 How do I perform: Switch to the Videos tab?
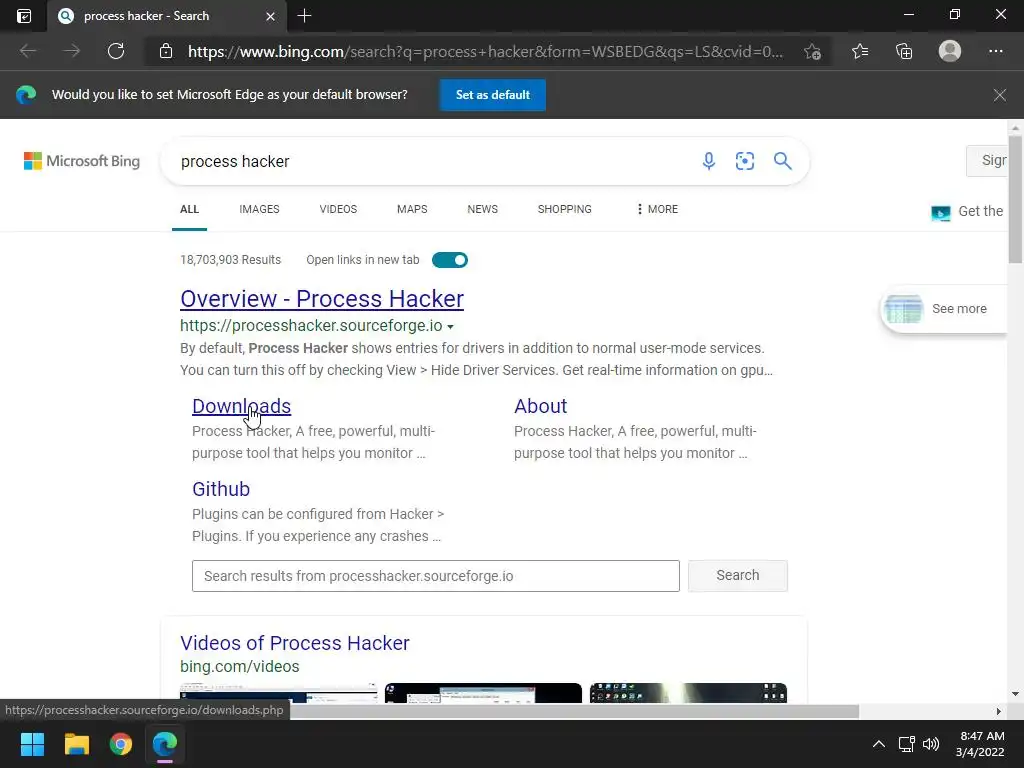(x=338, y=209)
